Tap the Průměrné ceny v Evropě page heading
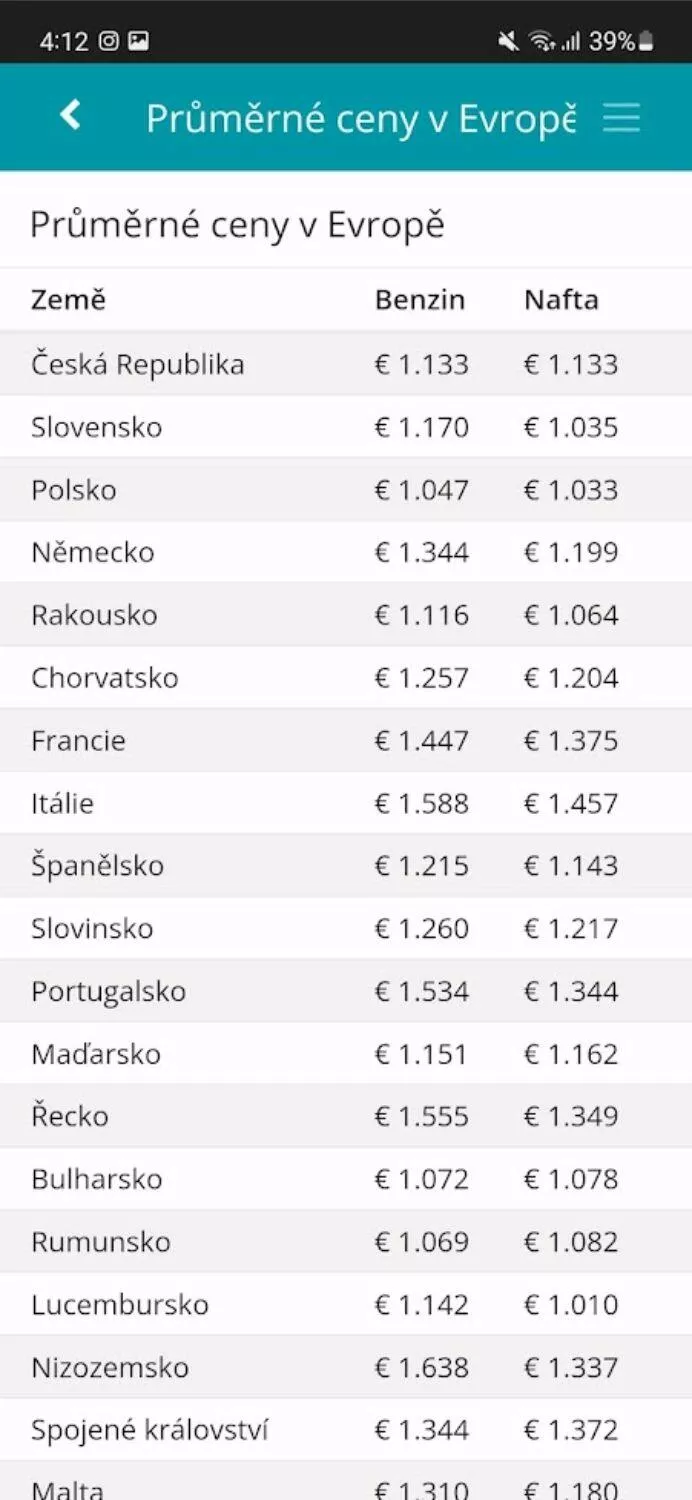 point(237,225)
